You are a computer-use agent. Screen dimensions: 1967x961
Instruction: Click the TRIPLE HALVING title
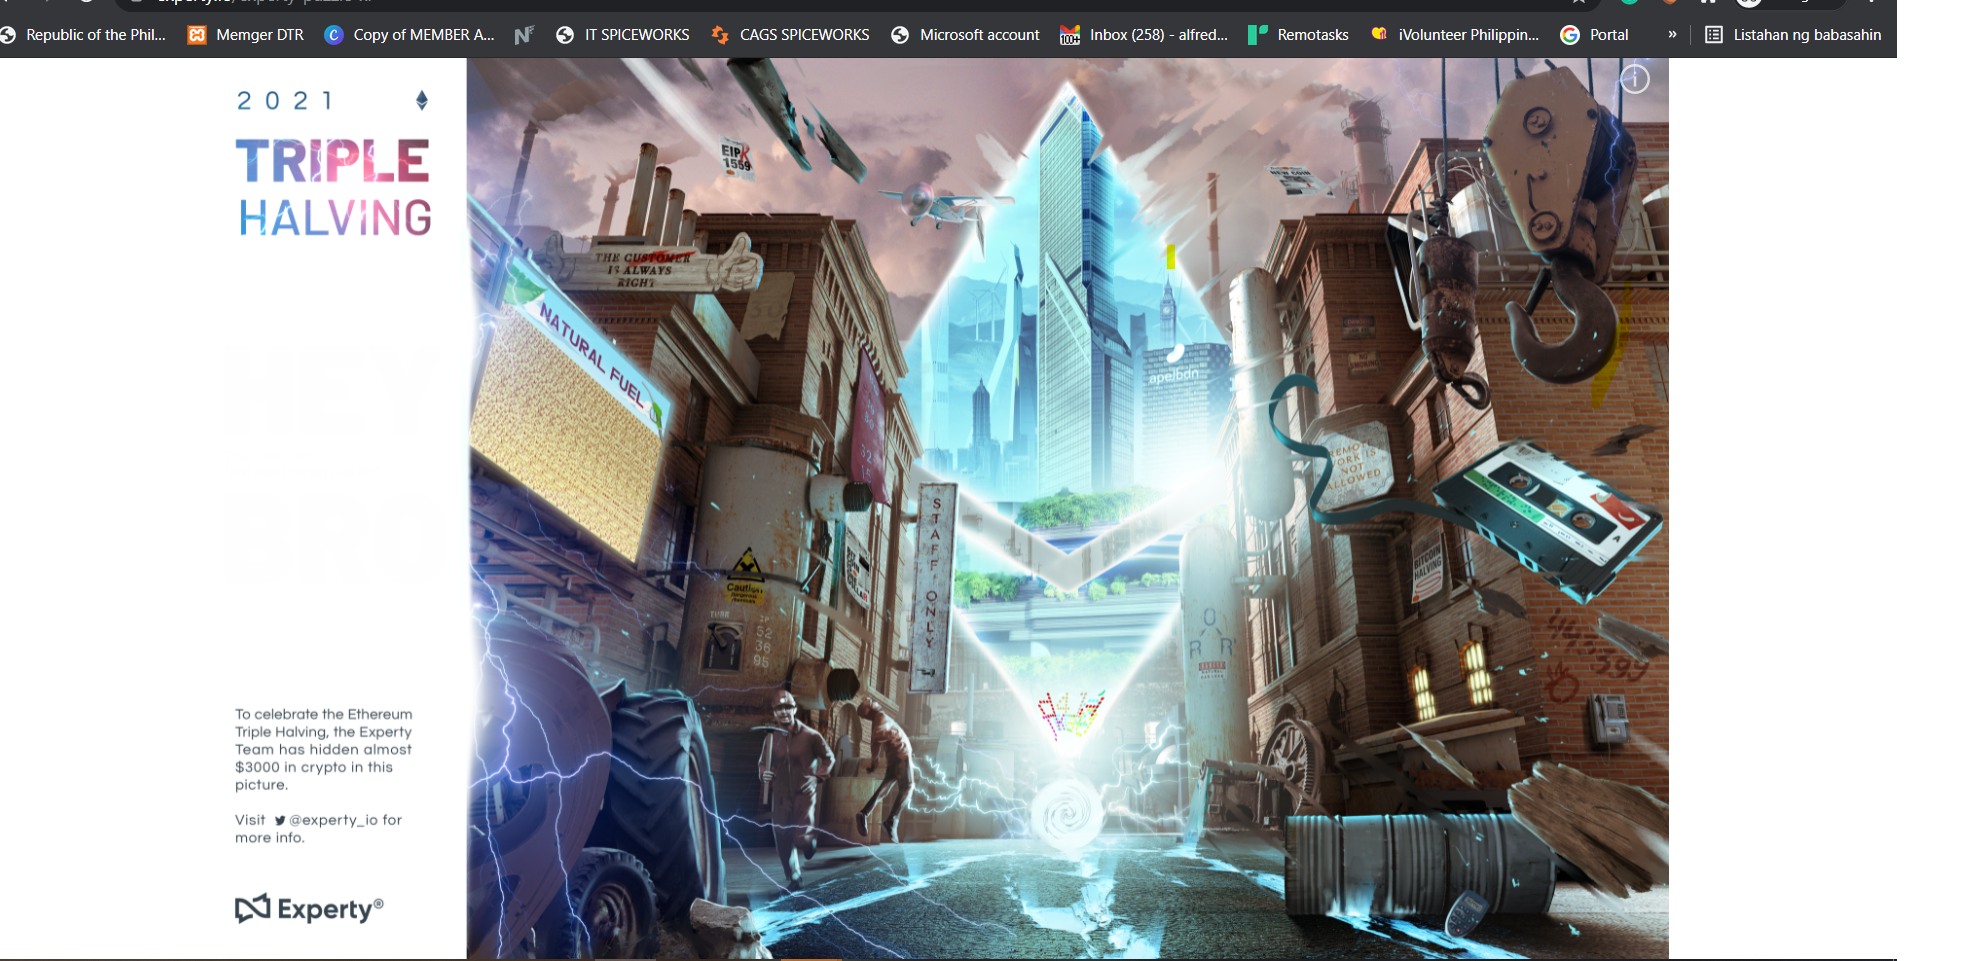(334, 188)
